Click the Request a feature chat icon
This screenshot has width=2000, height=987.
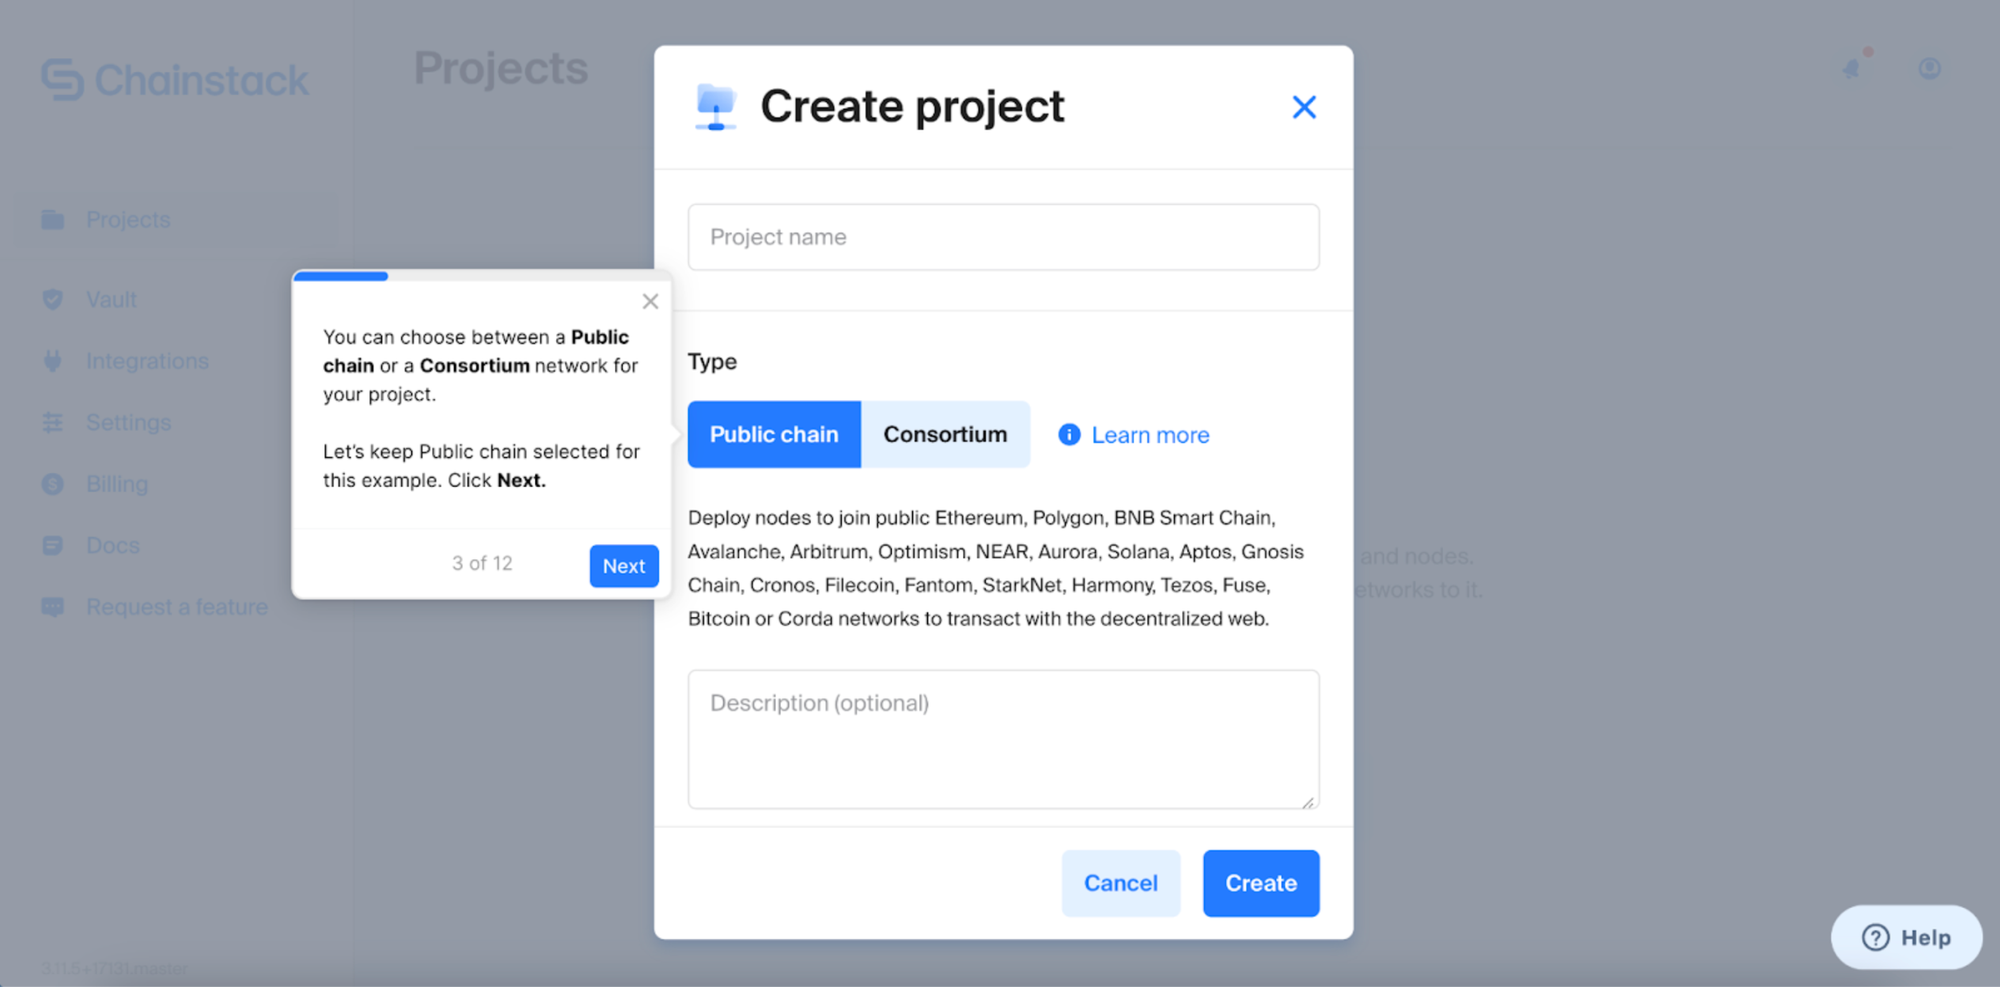(x=53, y=607)
